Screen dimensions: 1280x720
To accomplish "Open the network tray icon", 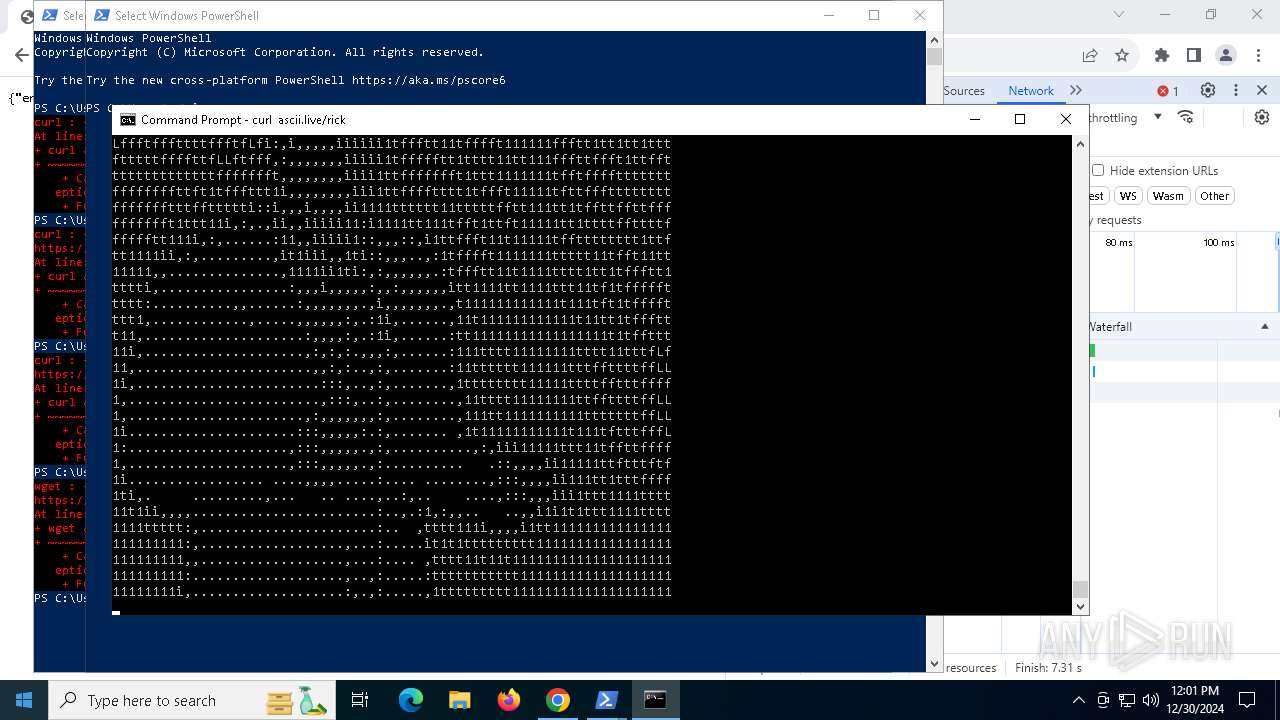I will [x=1127, y=700].
